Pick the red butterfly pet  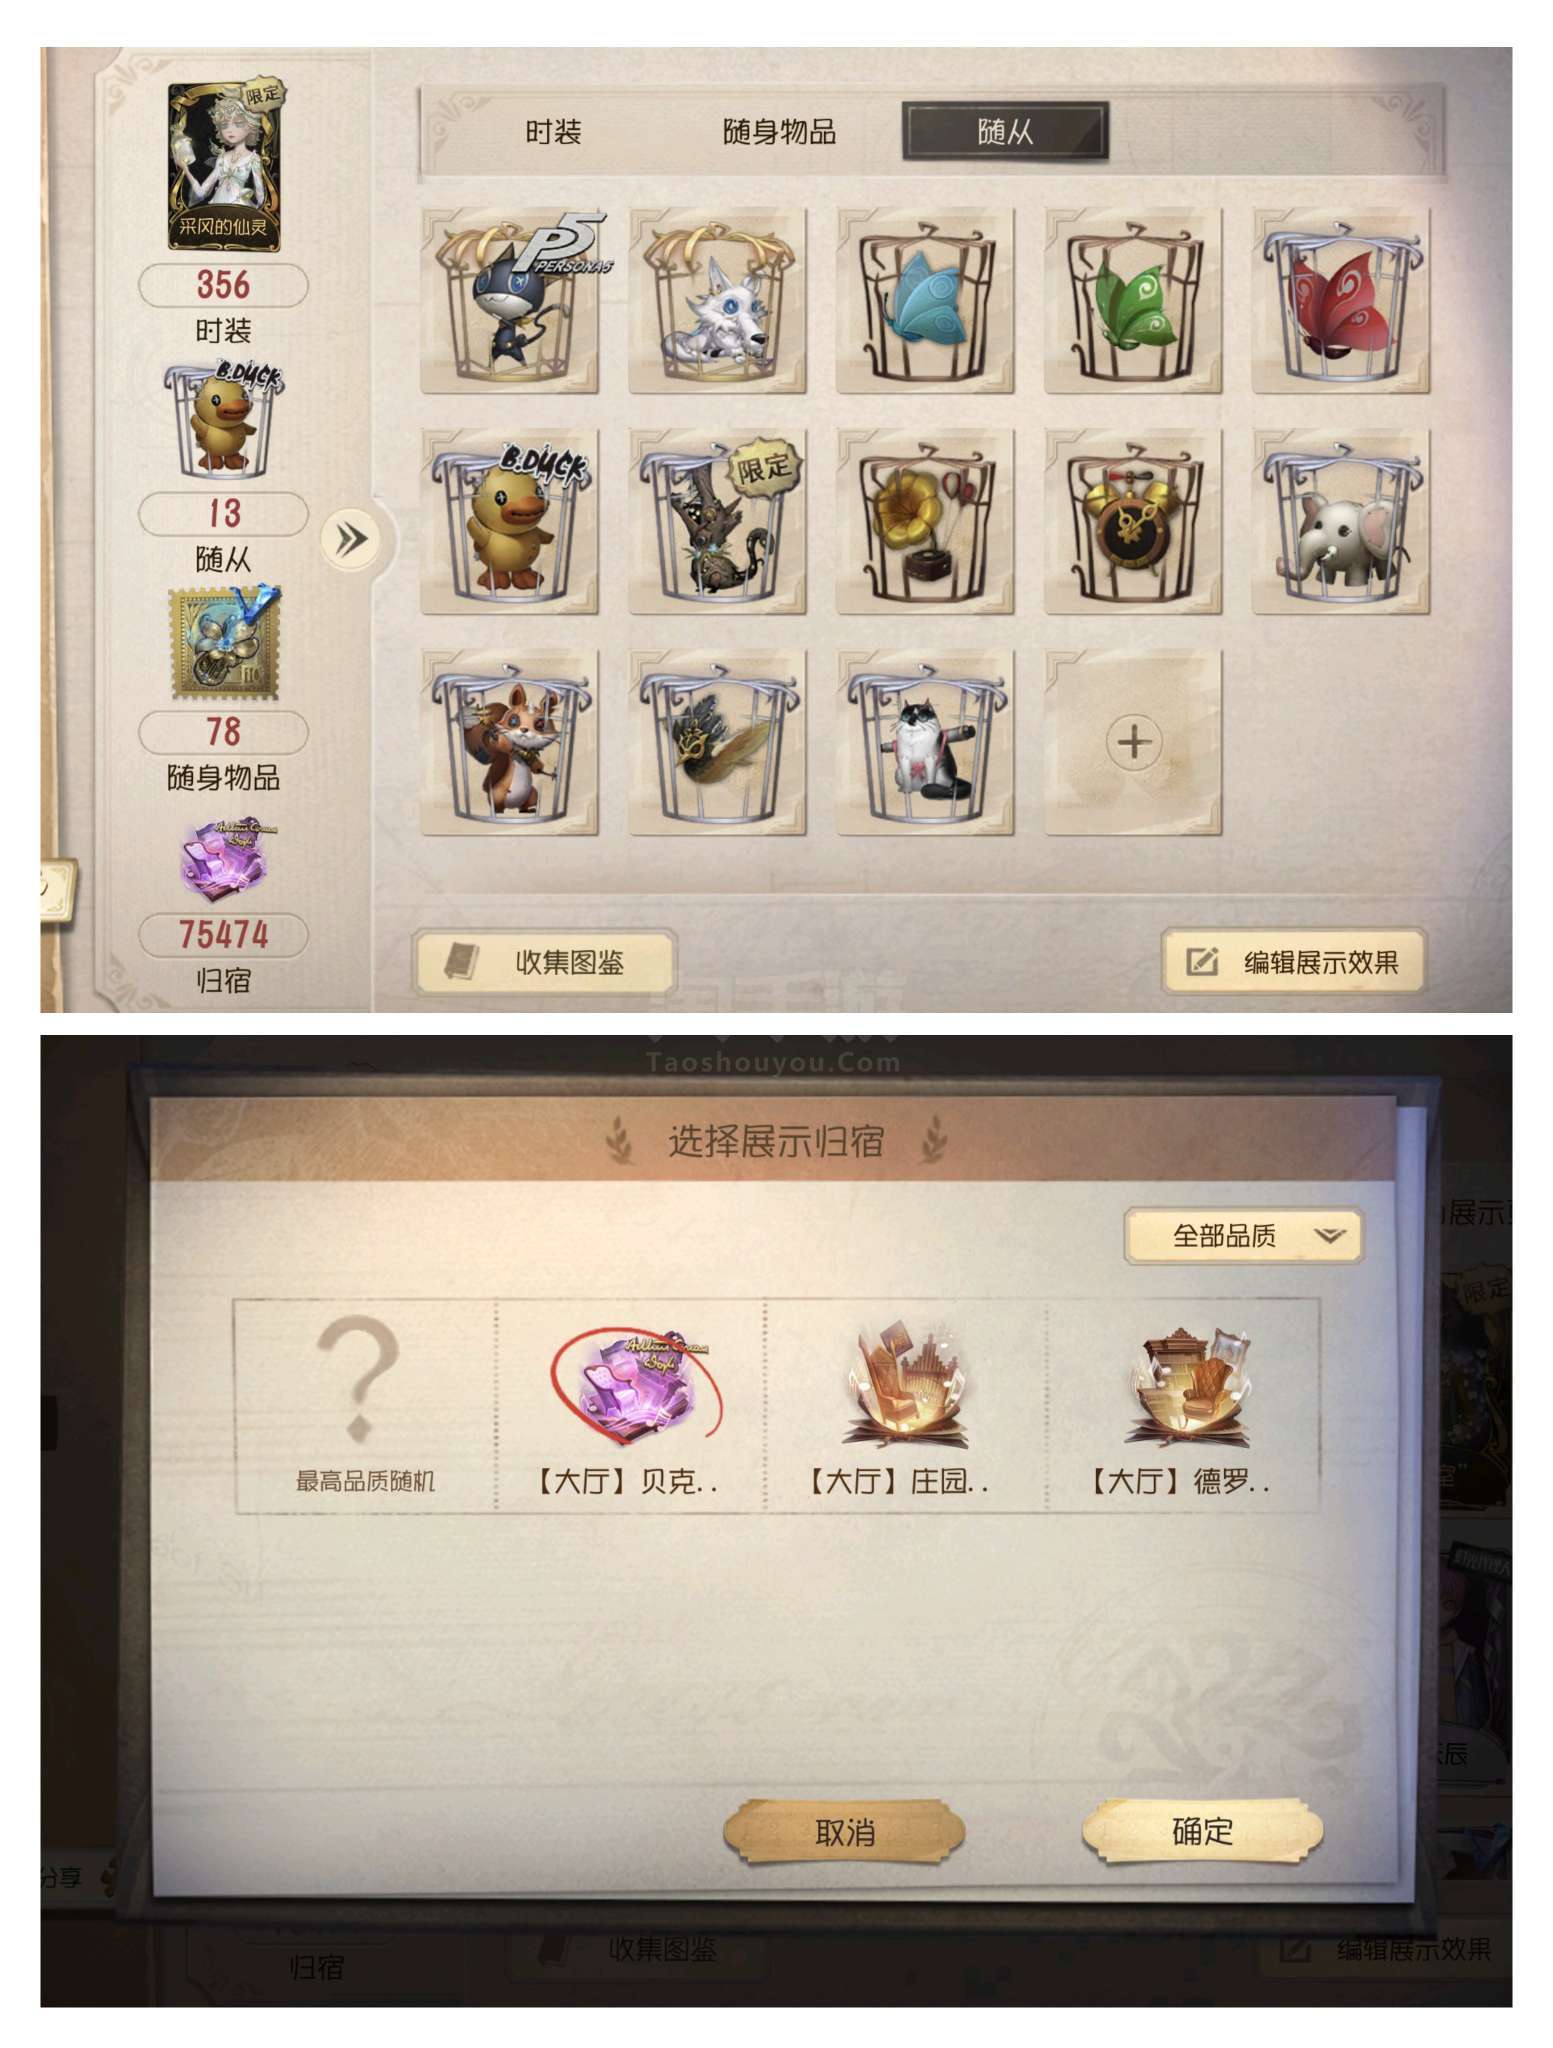1341,301
